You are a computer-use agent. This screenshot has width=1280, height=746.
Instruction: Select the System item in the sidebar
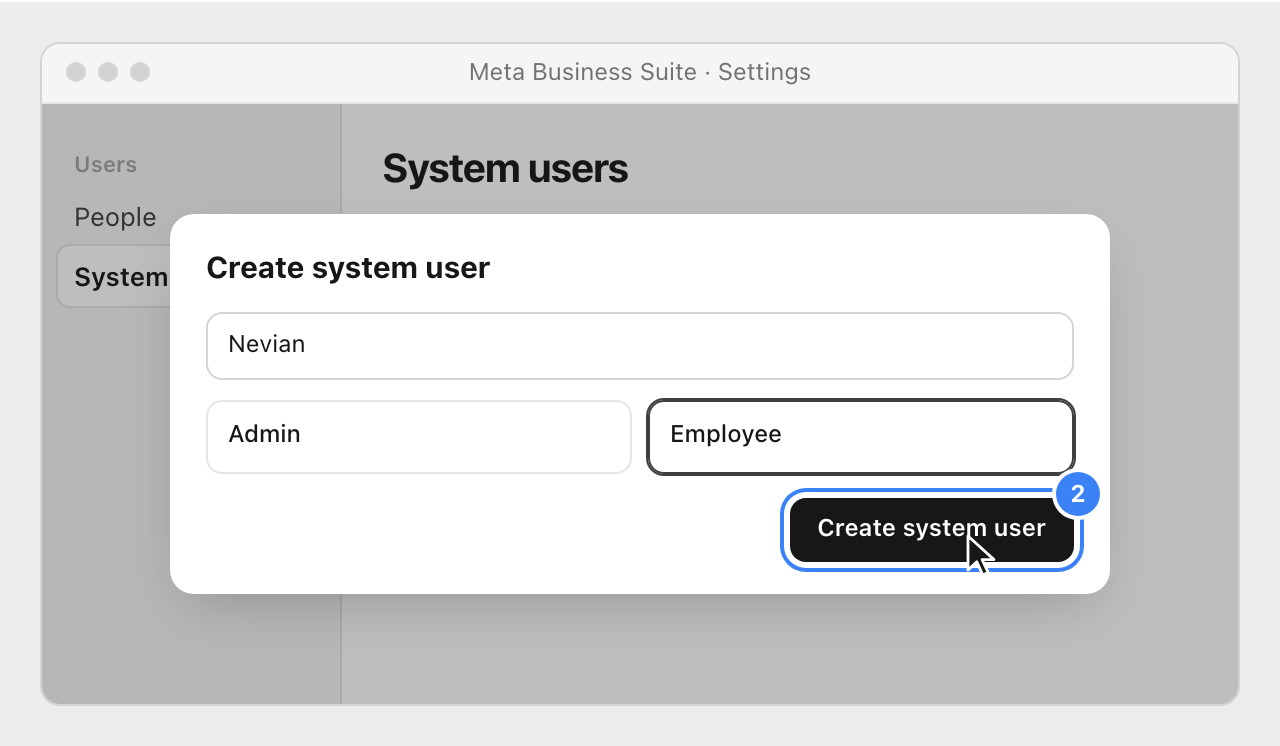pos(114,277)
